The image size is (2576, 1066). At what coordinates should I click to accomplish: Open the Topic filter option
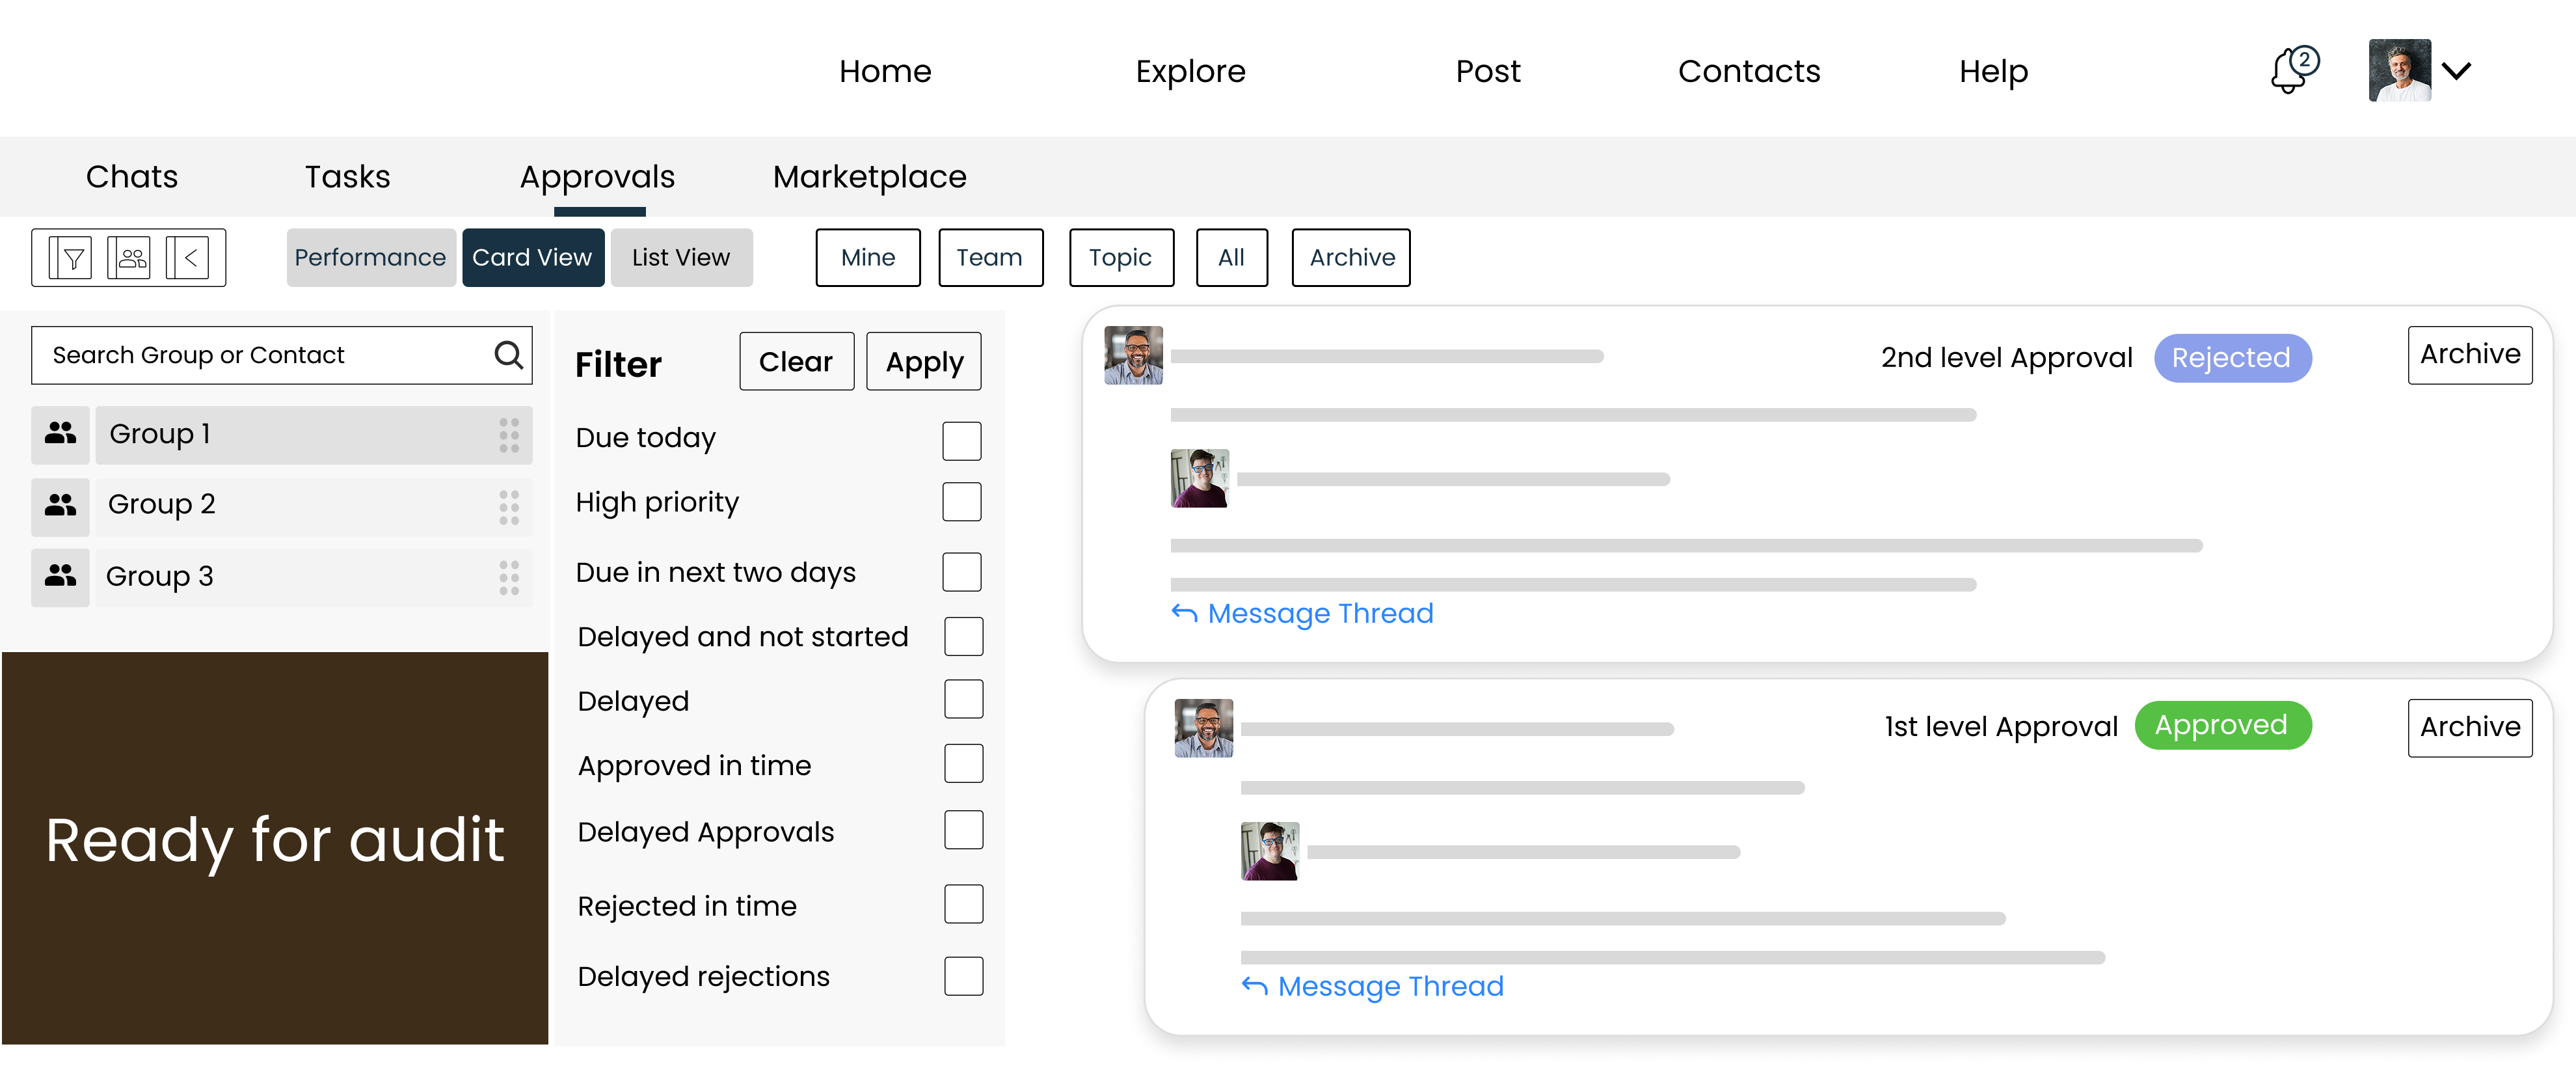[x=1120, y=258]
